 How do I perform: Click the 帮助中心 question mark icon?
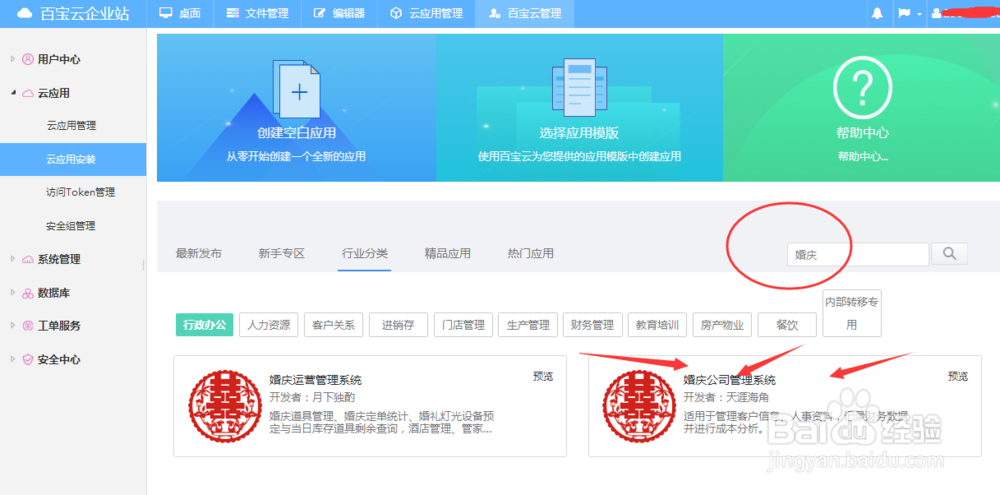[862, 87]
